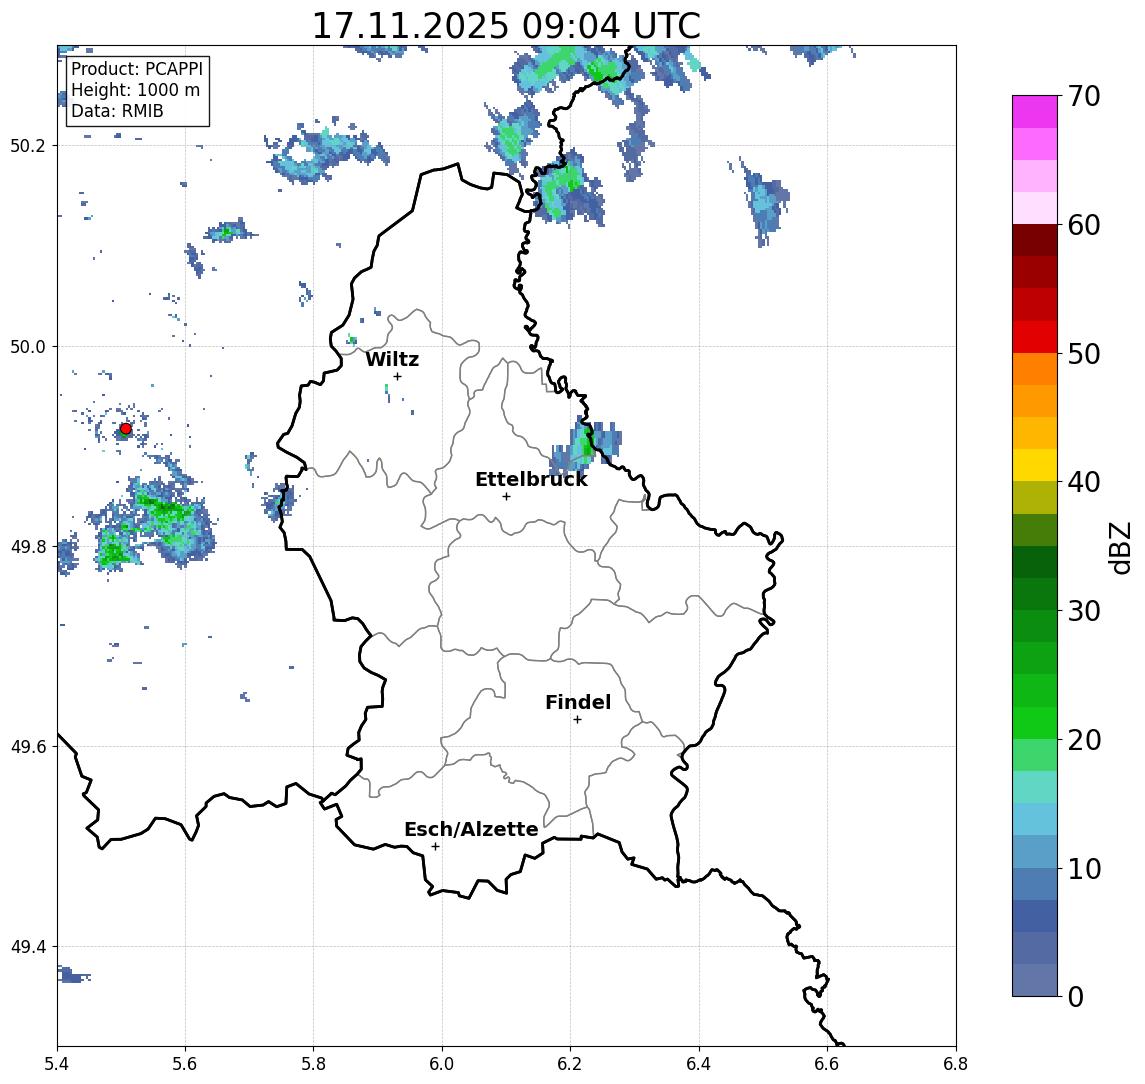Image resolution: width=1145 pixels, height=1084 pixels.
Task: Click the 50 tick on the colorbar
Action: 1084,354
